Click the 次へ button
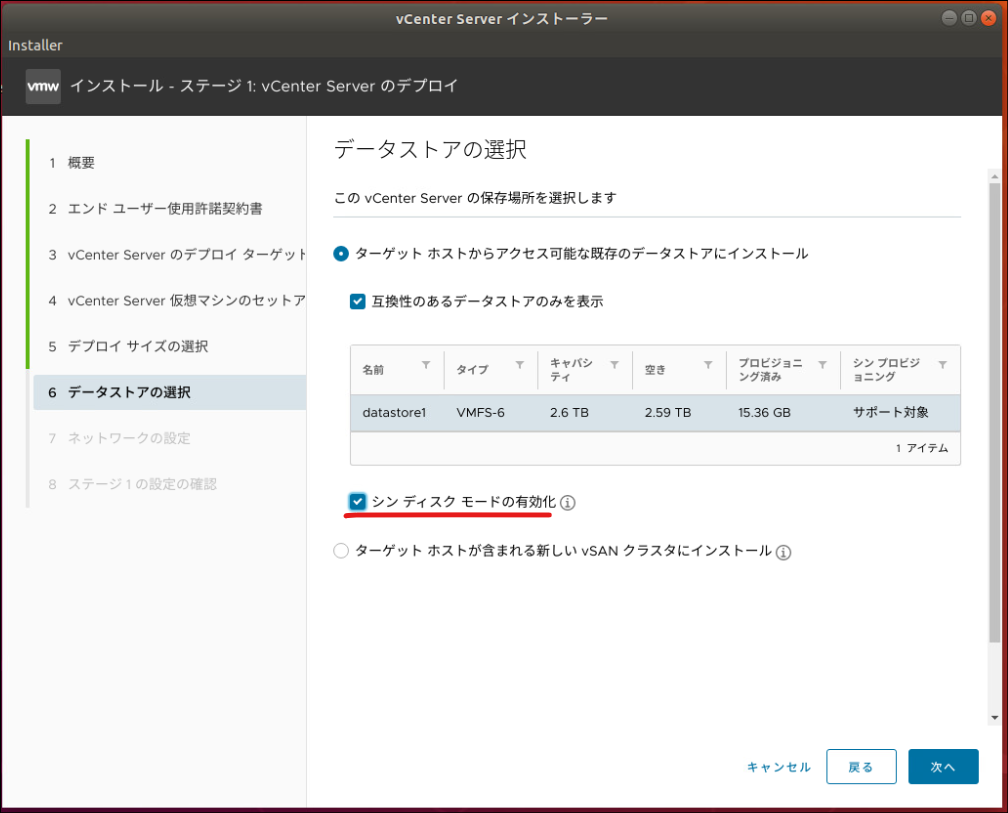The height and width of the screenshot is (813, 1008). (x=943, y=767)
